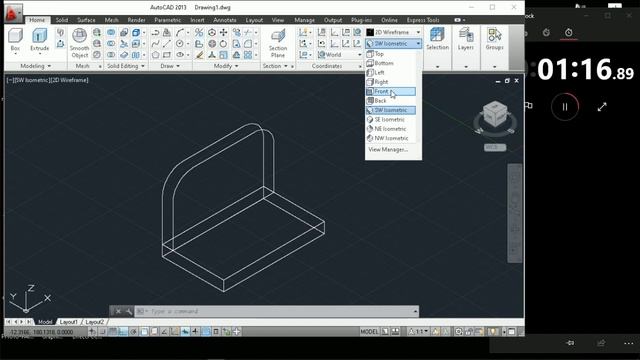This screenshot has width=640, height=360.
Task: Select the Spline draw tool
Action: click(156, 44)
